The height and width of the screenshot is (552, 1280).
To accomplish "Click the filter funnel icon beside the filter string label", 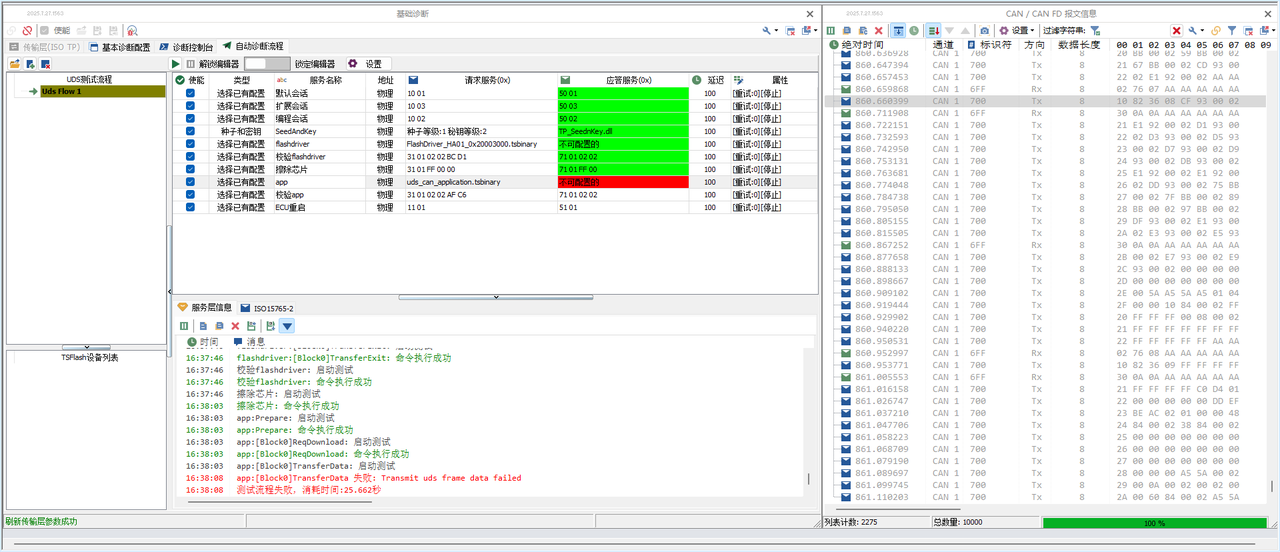I will click(1096, 31).
